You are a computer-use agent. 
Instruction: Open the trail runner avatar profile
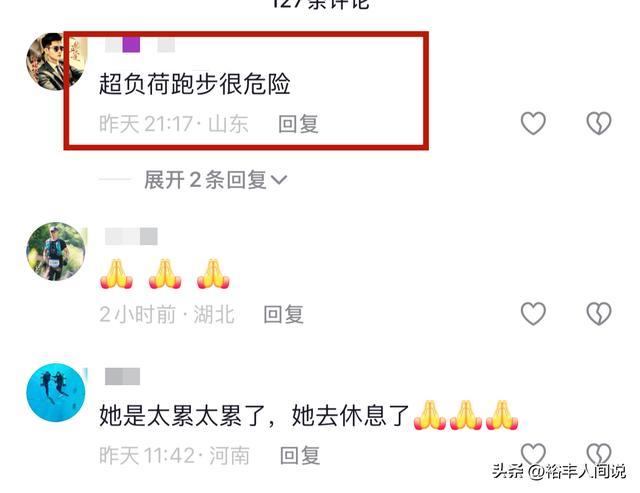point(56,251)
